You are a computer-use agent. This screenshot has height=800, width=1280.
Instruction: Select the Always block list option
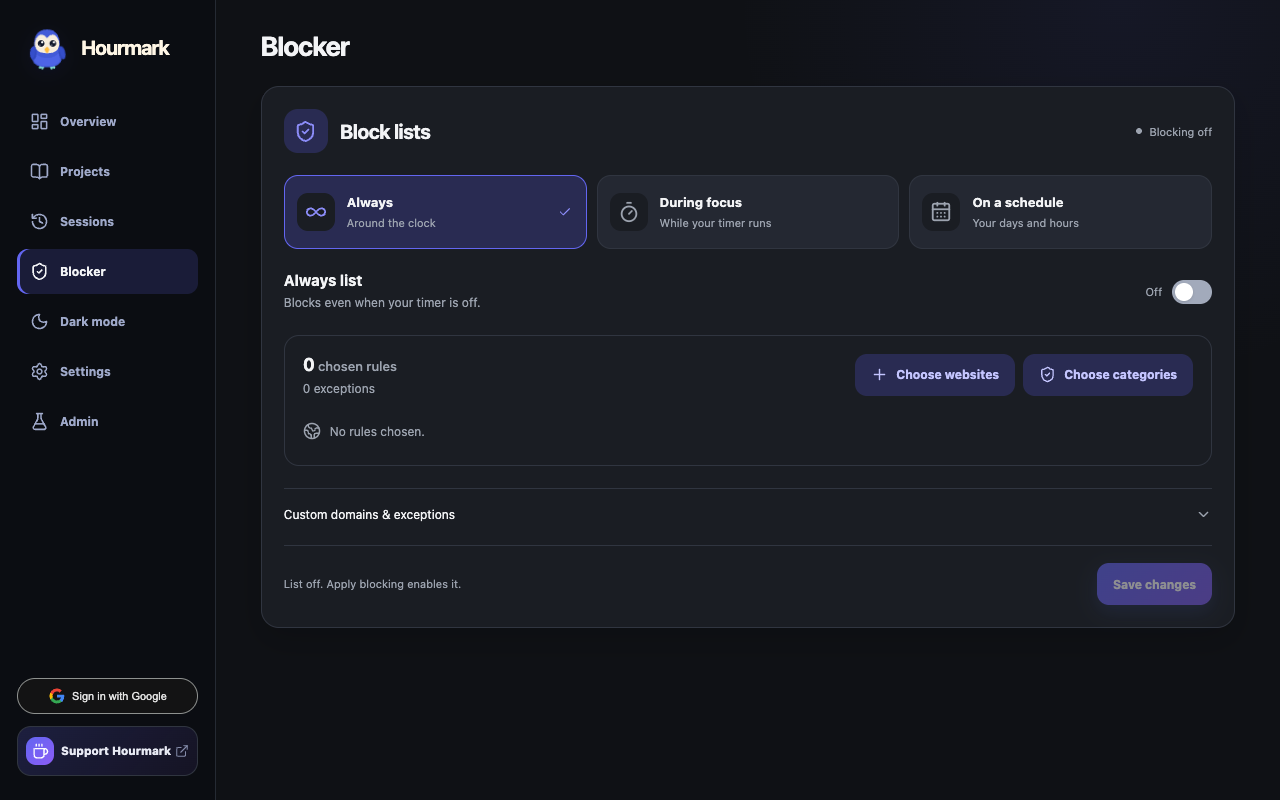click(435, 212)
